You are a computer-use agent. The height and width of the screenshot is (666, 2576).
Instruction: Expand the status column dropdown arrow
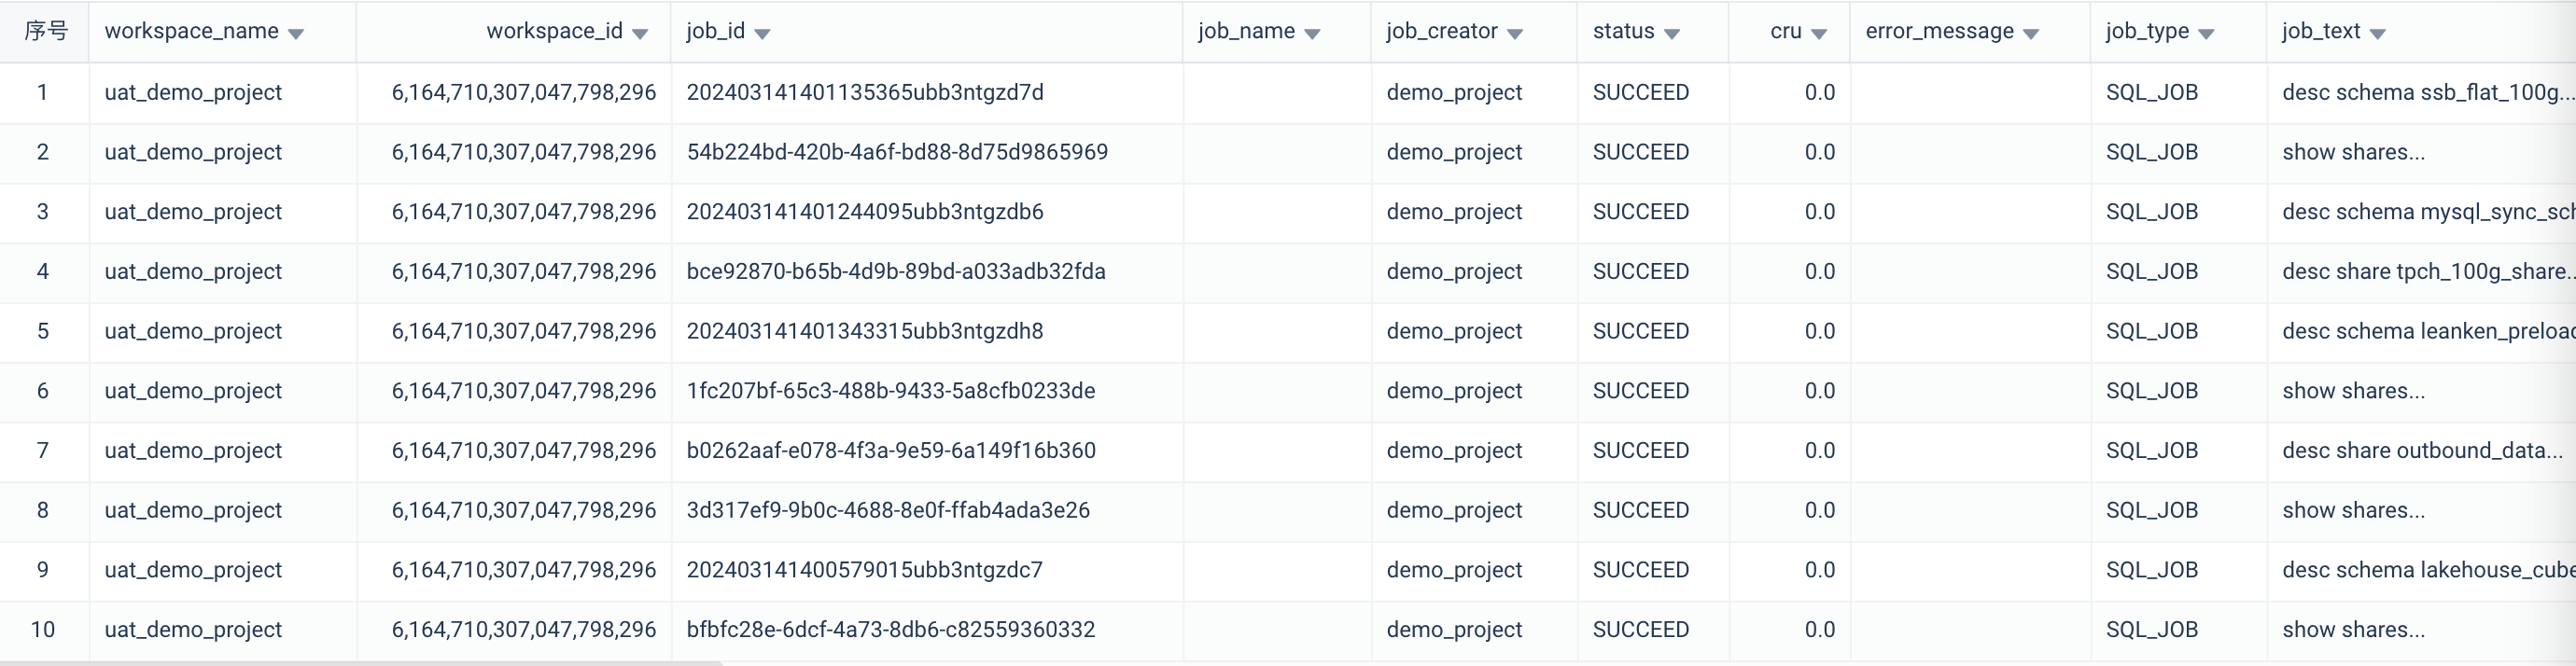(1672, 34)
